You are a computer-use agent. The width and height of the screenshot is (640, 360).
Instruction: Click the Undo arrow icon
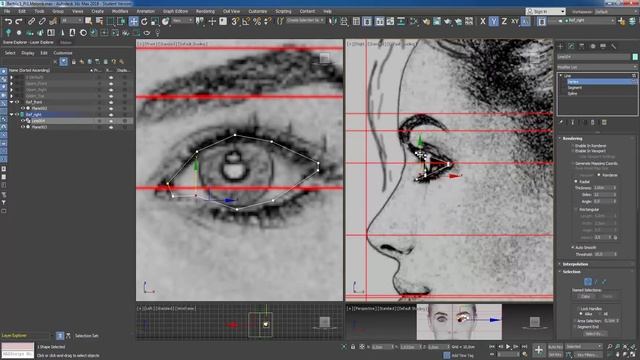[x=8, y=21]
